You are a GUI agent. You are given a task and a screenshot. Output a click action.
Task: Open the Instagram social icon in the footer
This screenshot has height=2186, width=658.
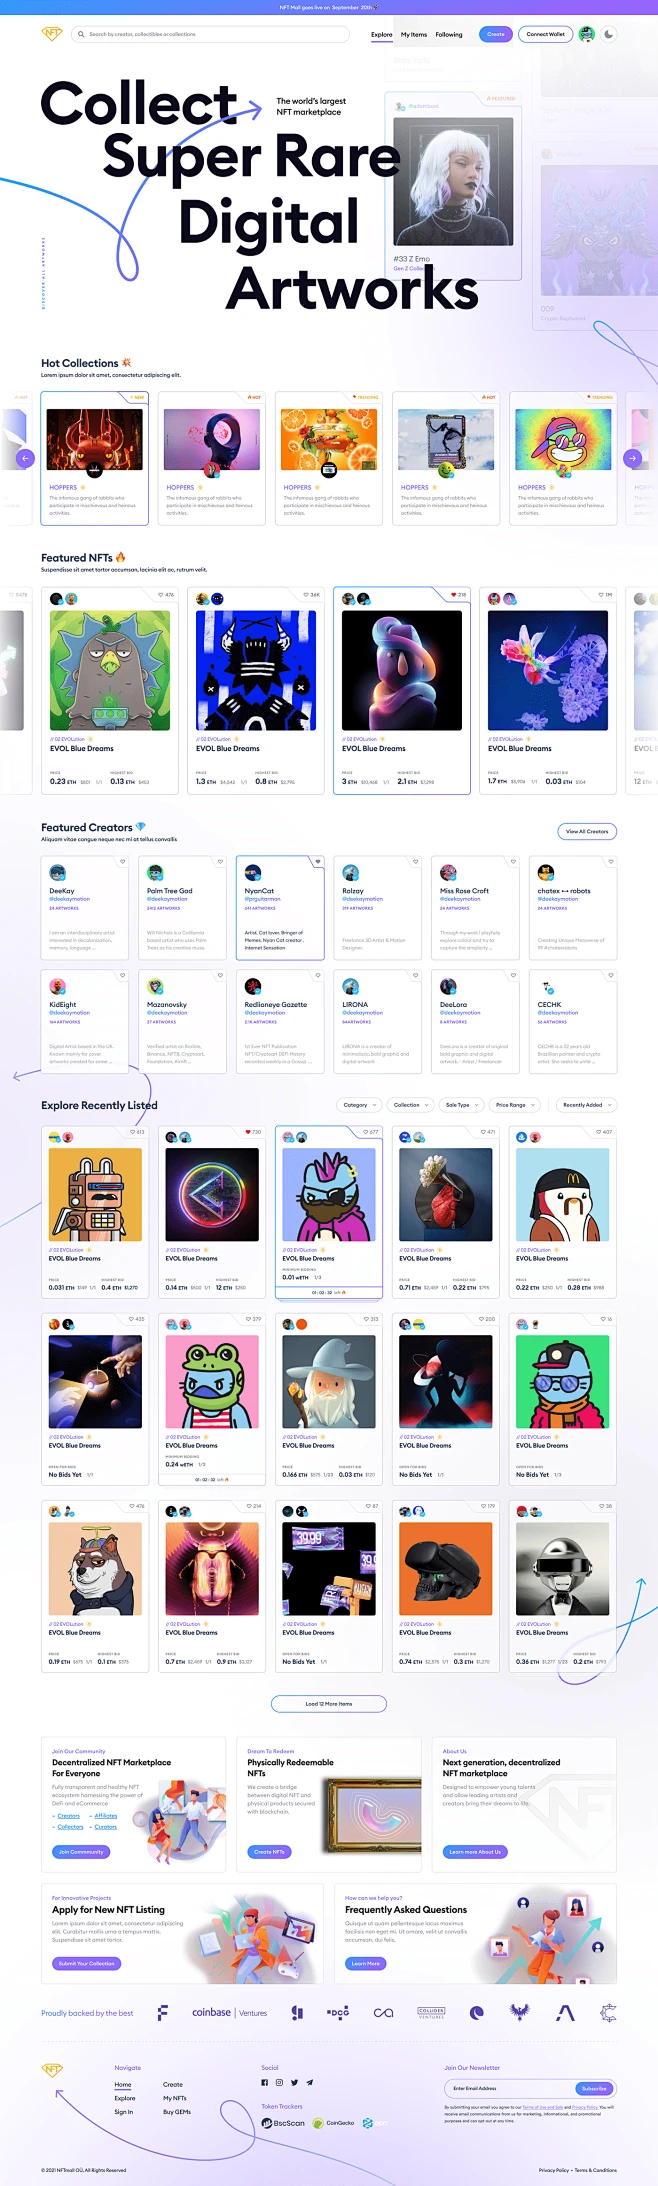click(280, 2082)
